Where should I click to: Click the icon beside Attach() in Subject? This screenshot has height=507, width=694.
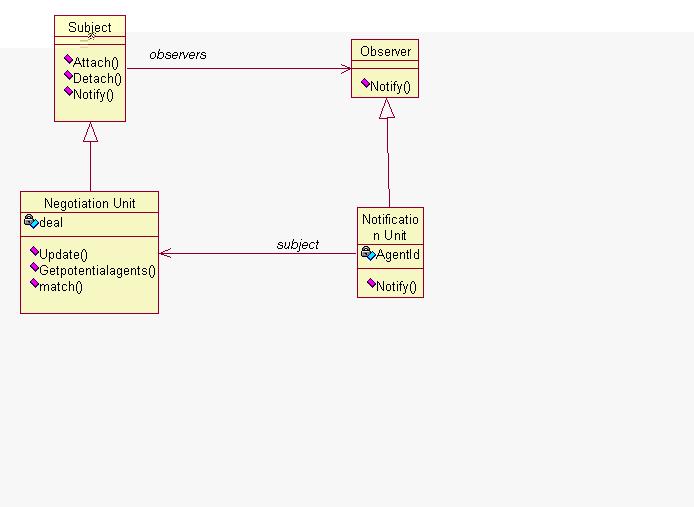point(68,60)
